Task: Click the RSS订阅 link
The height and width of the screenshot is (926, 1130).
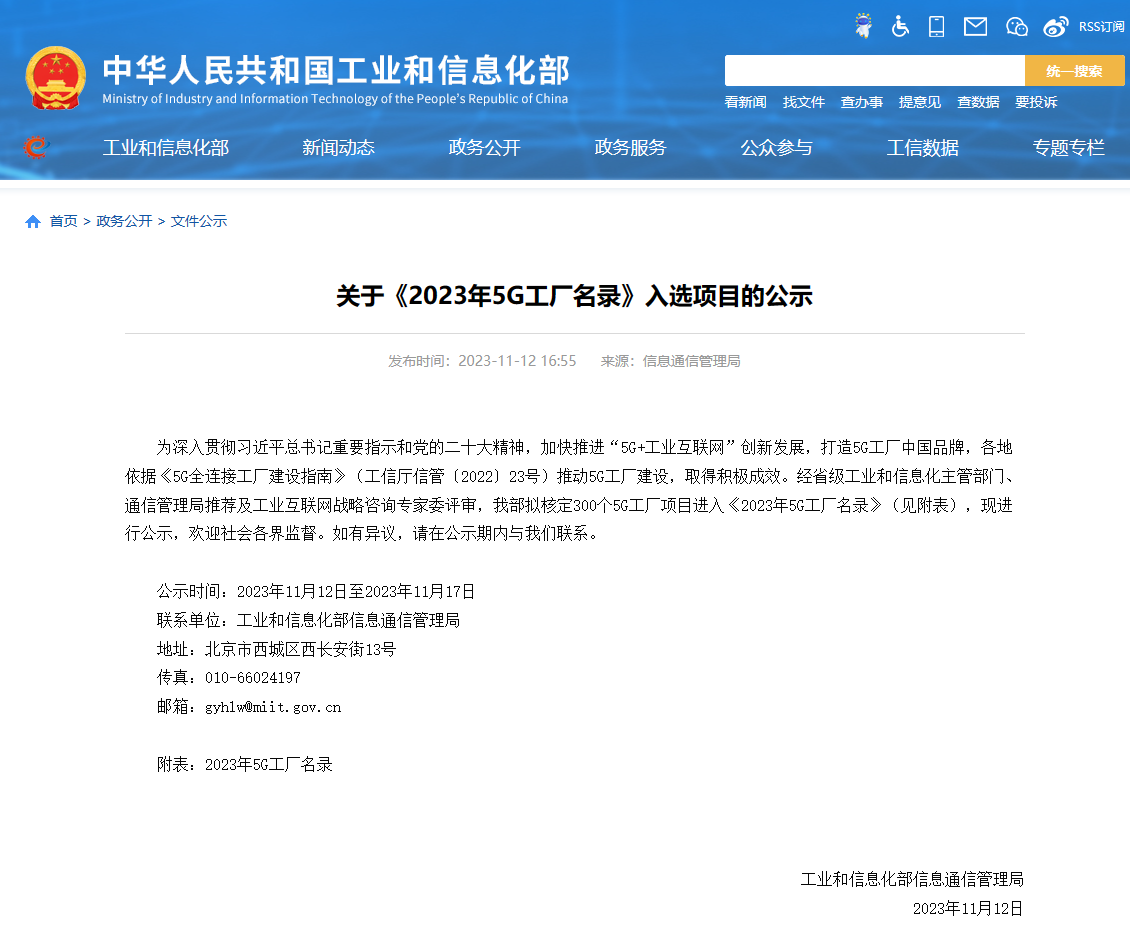Action: click(1101, 26)
